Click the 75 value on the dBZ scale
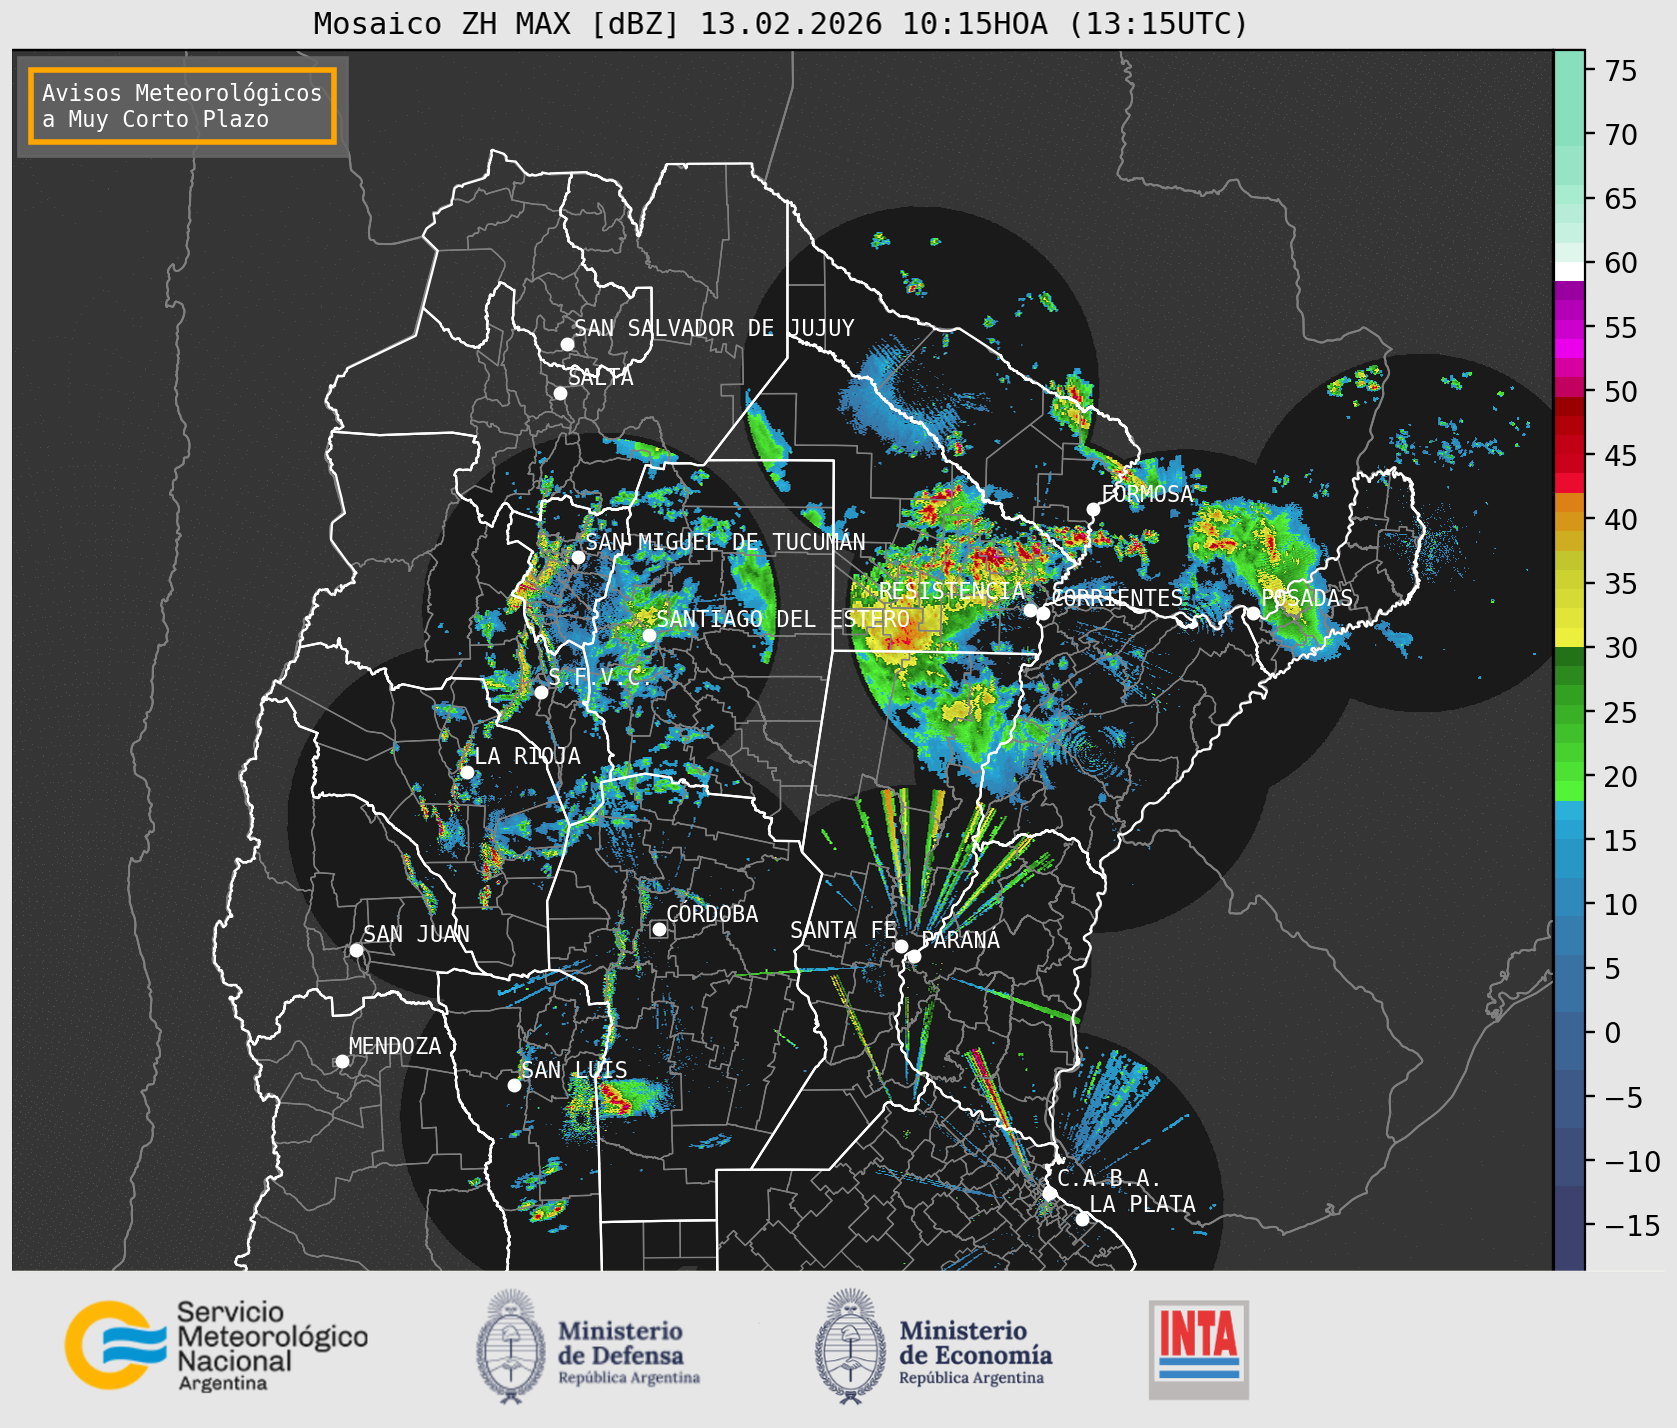Viewport: 1677px width, 1428px height. [1621, 71]
